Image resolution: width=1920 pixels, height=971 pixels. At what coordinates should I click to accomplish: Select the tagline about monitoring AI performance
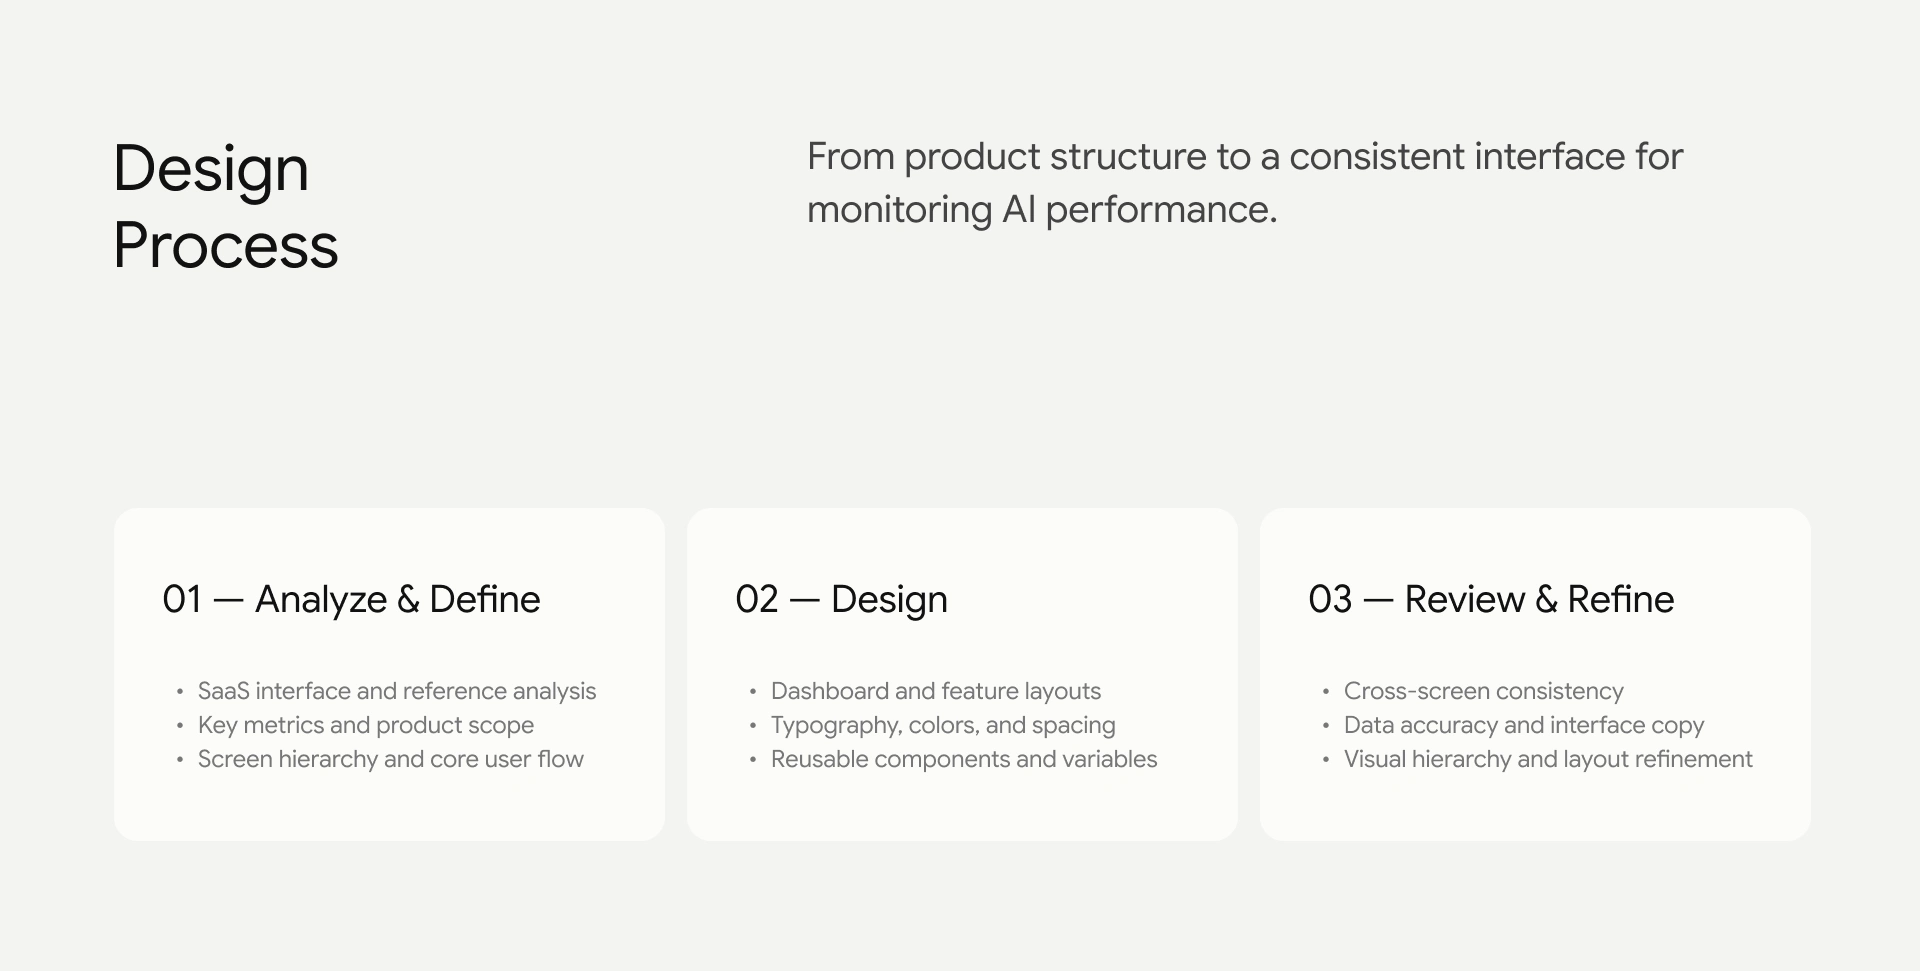[1245, 183]
